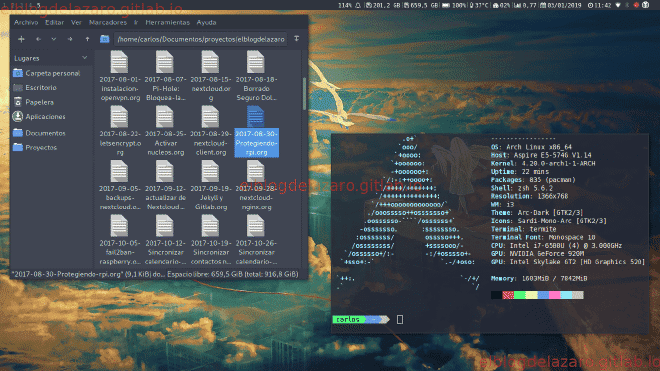
Task: Open the Editar menu
Action: [x=54, y=22]
